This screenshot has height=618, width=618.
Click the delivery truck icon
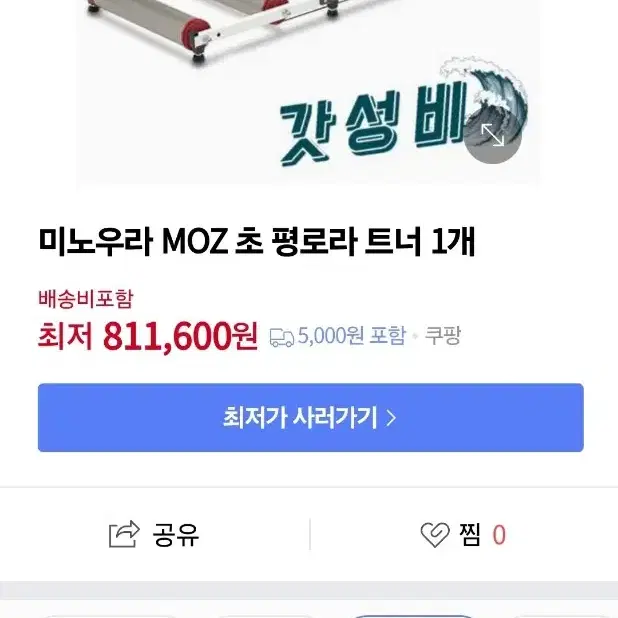281,337
